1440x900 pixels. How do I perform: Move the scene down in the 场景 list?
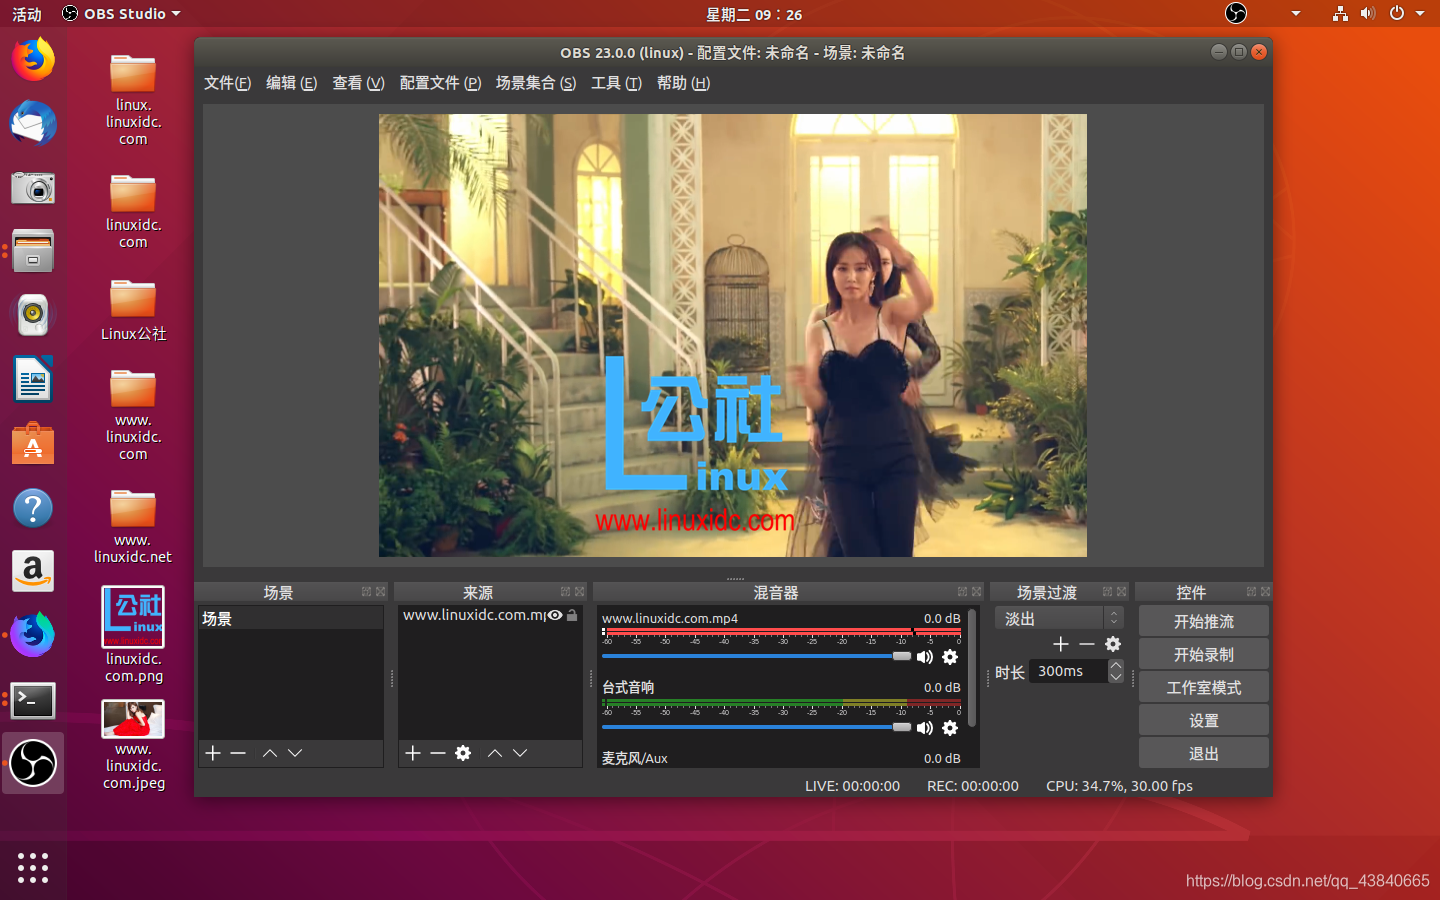(295, 753)
